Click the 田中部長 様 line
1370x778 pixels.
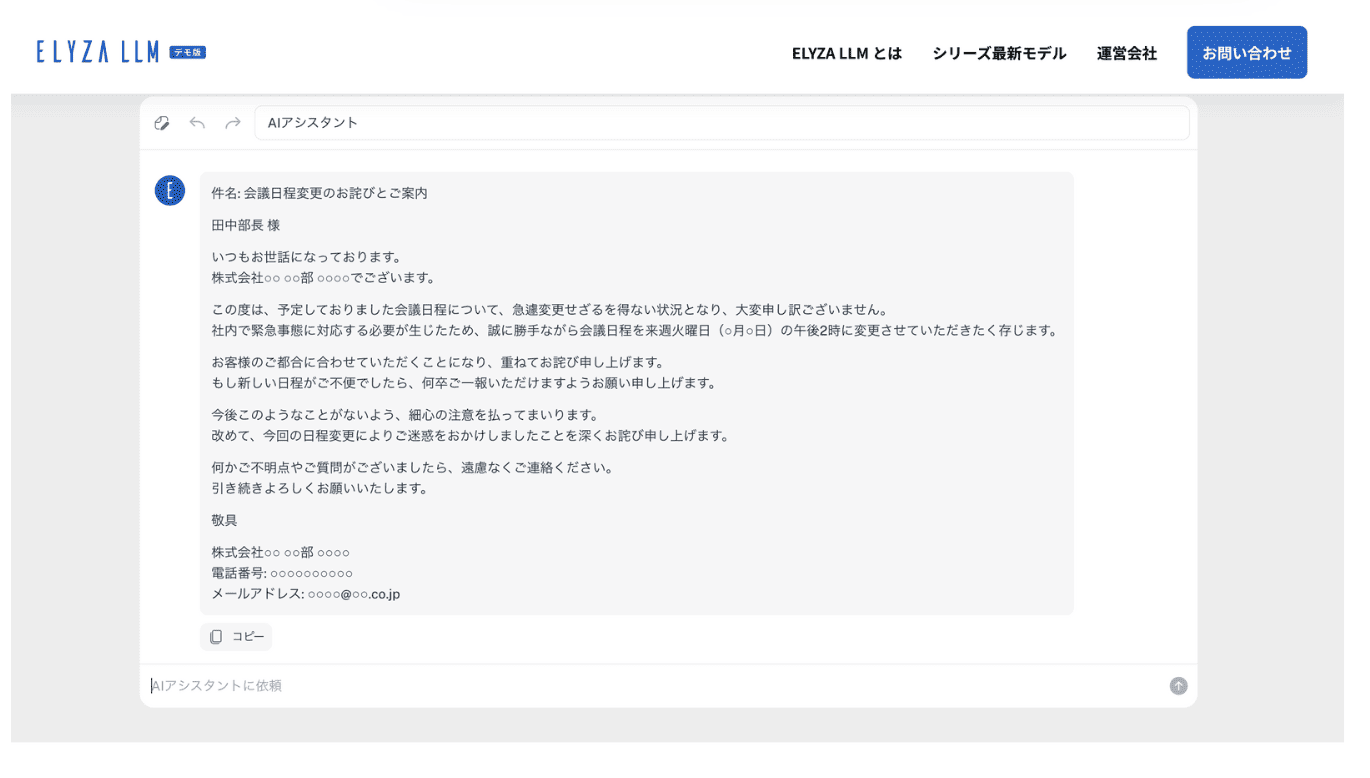[246, 225]
